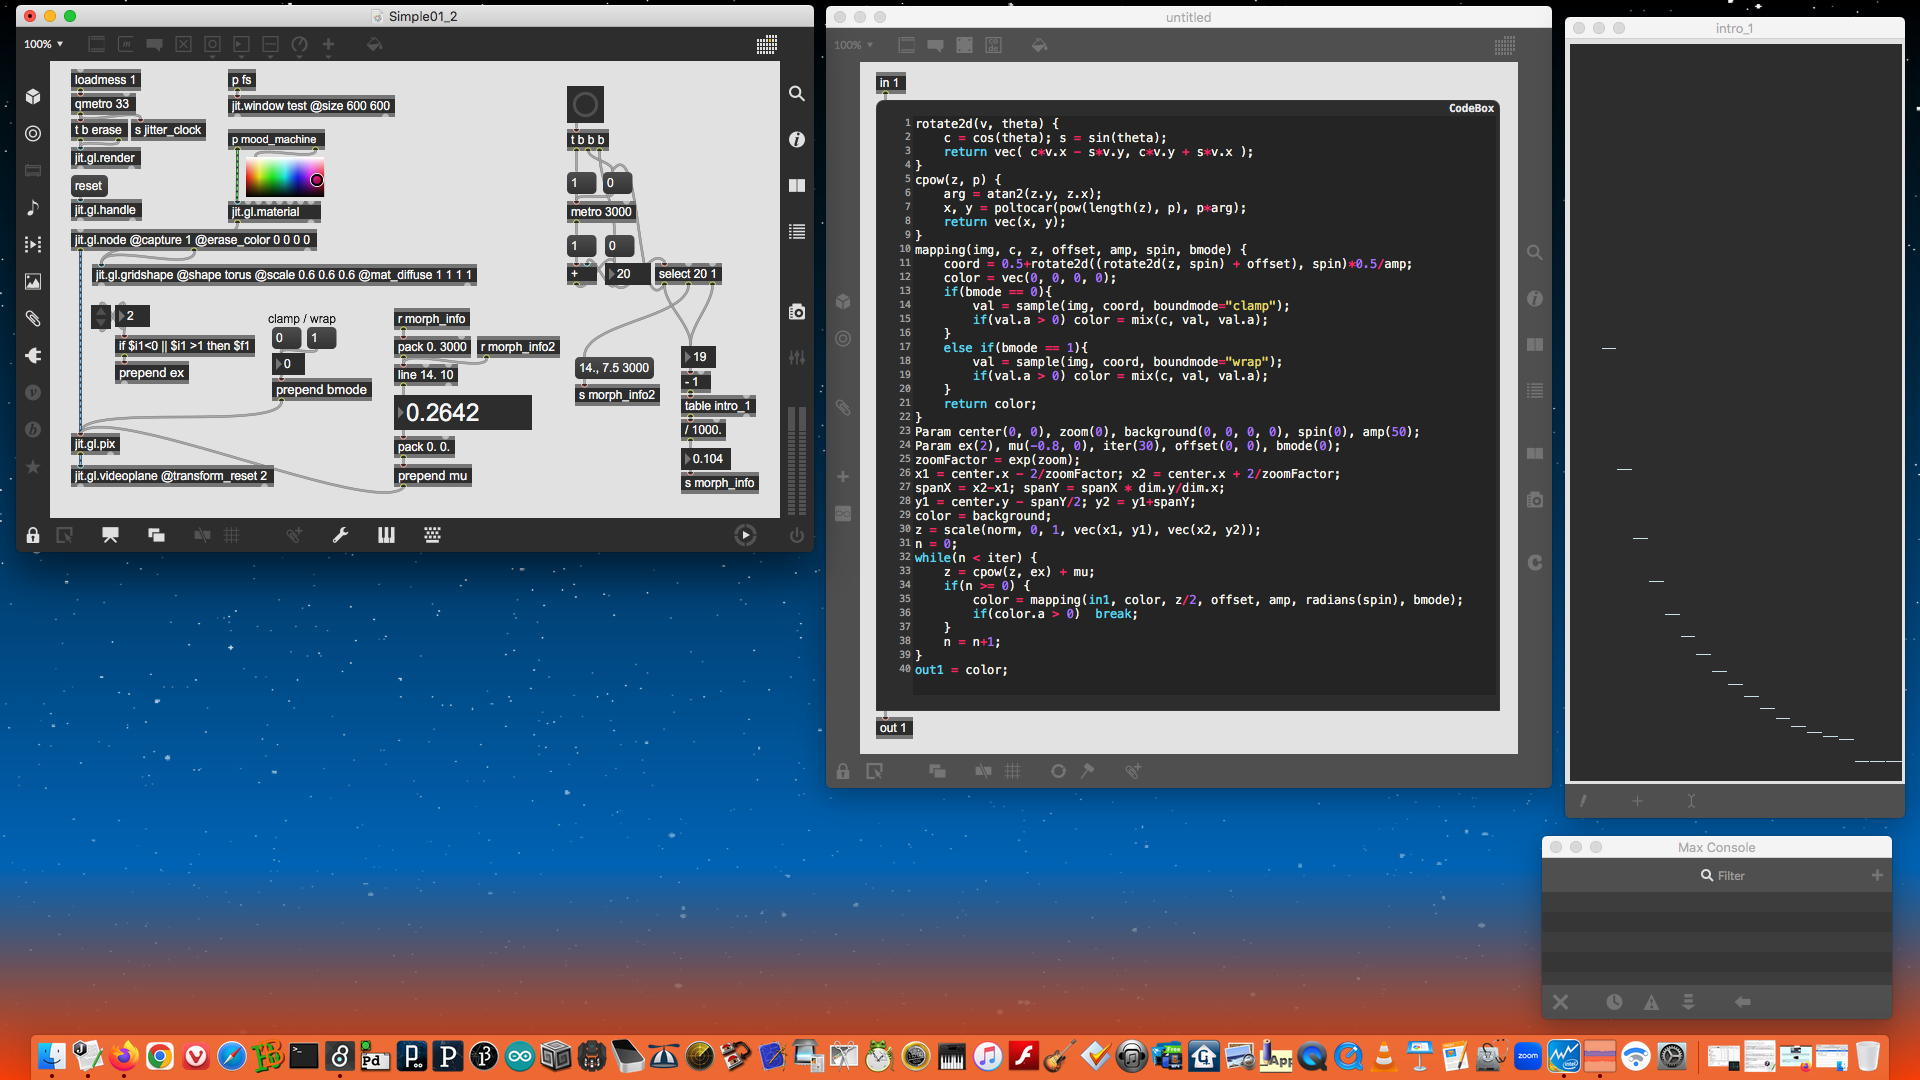The image size is (1920, 1080).
Task: Click the wrench debug icon in bottom toolbar
Action: 340,535
